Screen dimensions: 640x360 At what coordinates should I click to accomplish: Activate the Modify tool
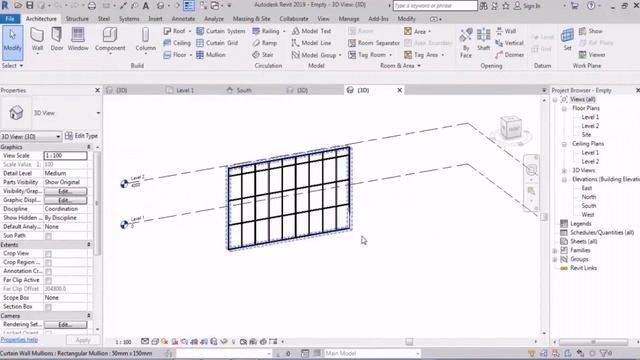[12, 42]
